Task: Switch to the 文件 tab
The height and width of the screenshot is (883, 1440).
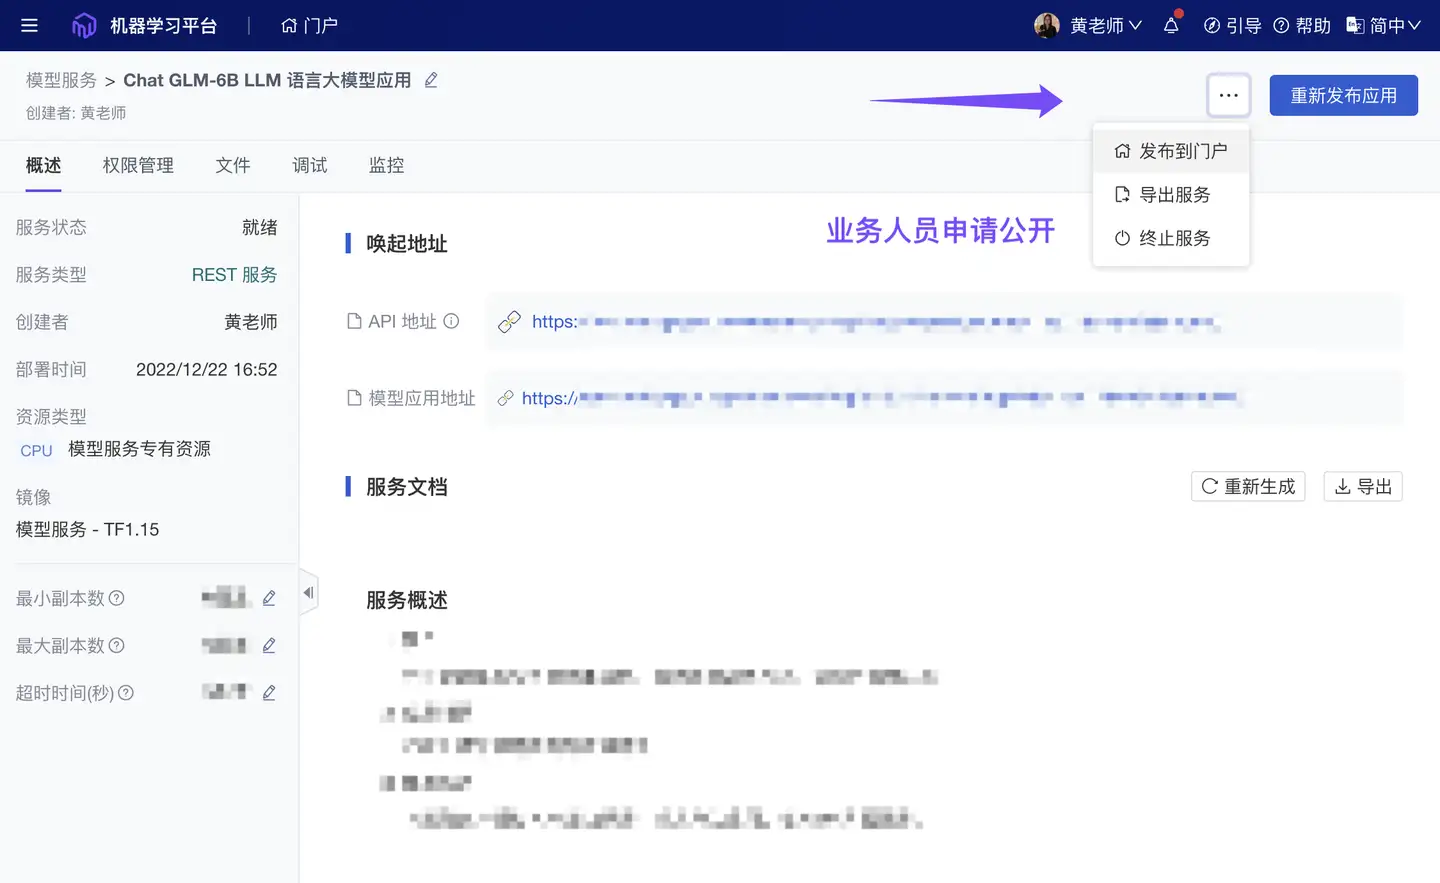Action: tap(233, 165)
